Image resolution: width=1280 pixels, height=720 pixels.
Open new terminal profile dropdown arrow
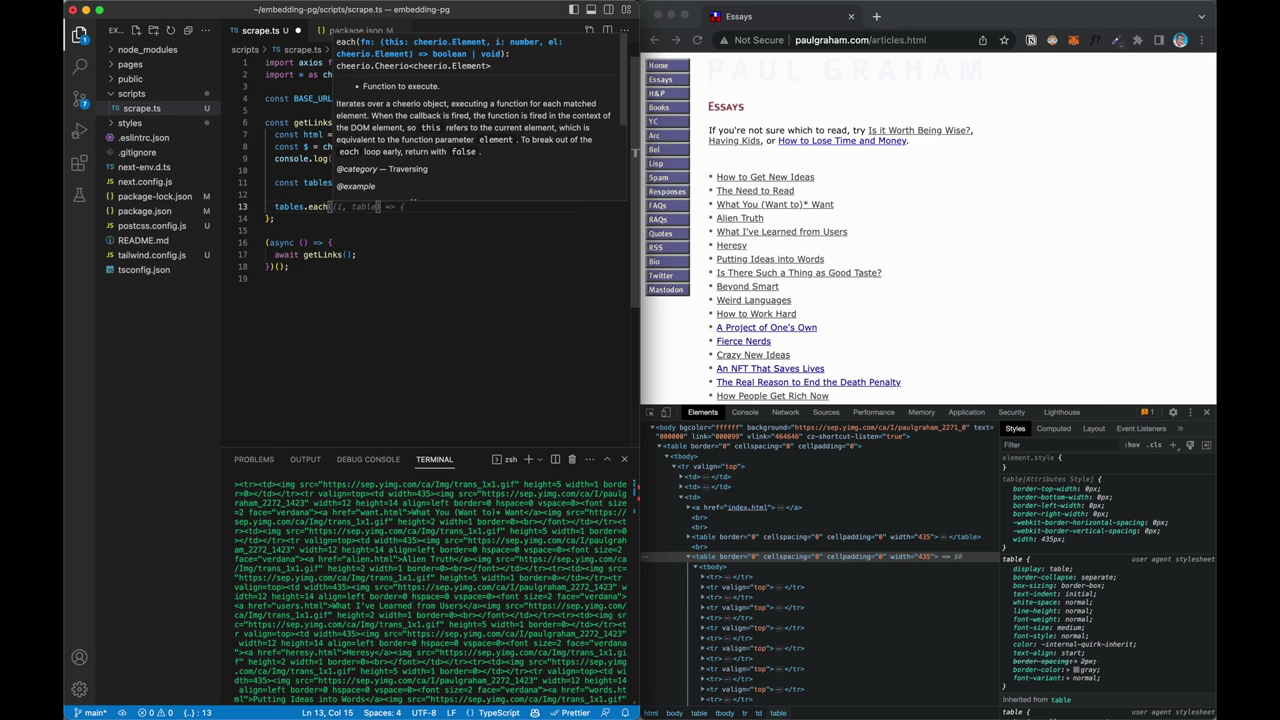click(541, 459)
